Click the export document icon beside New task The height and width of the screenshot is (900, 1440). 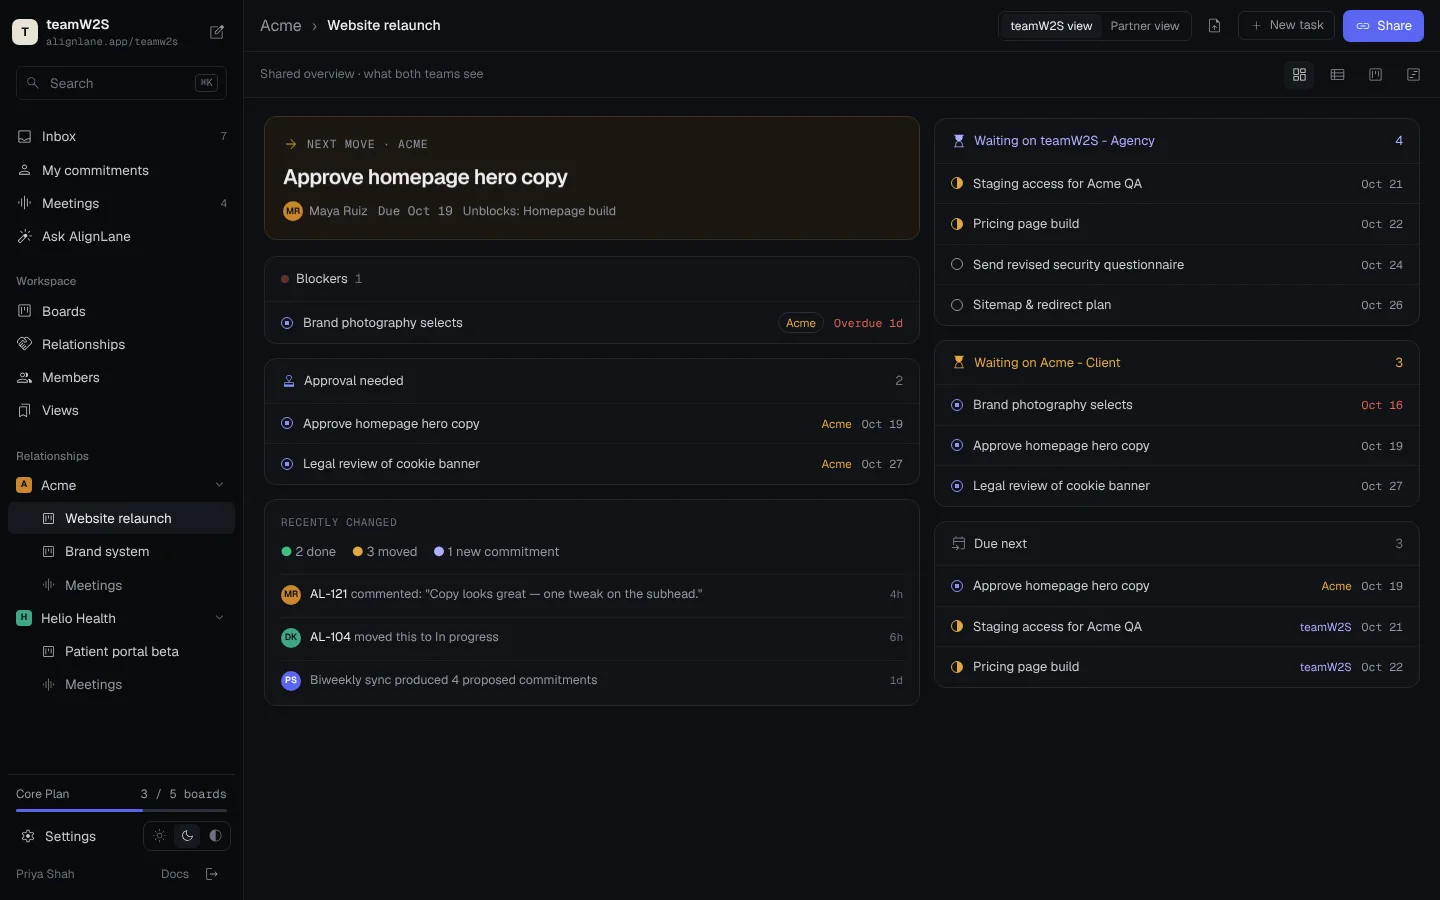[x=1214, y=26]
